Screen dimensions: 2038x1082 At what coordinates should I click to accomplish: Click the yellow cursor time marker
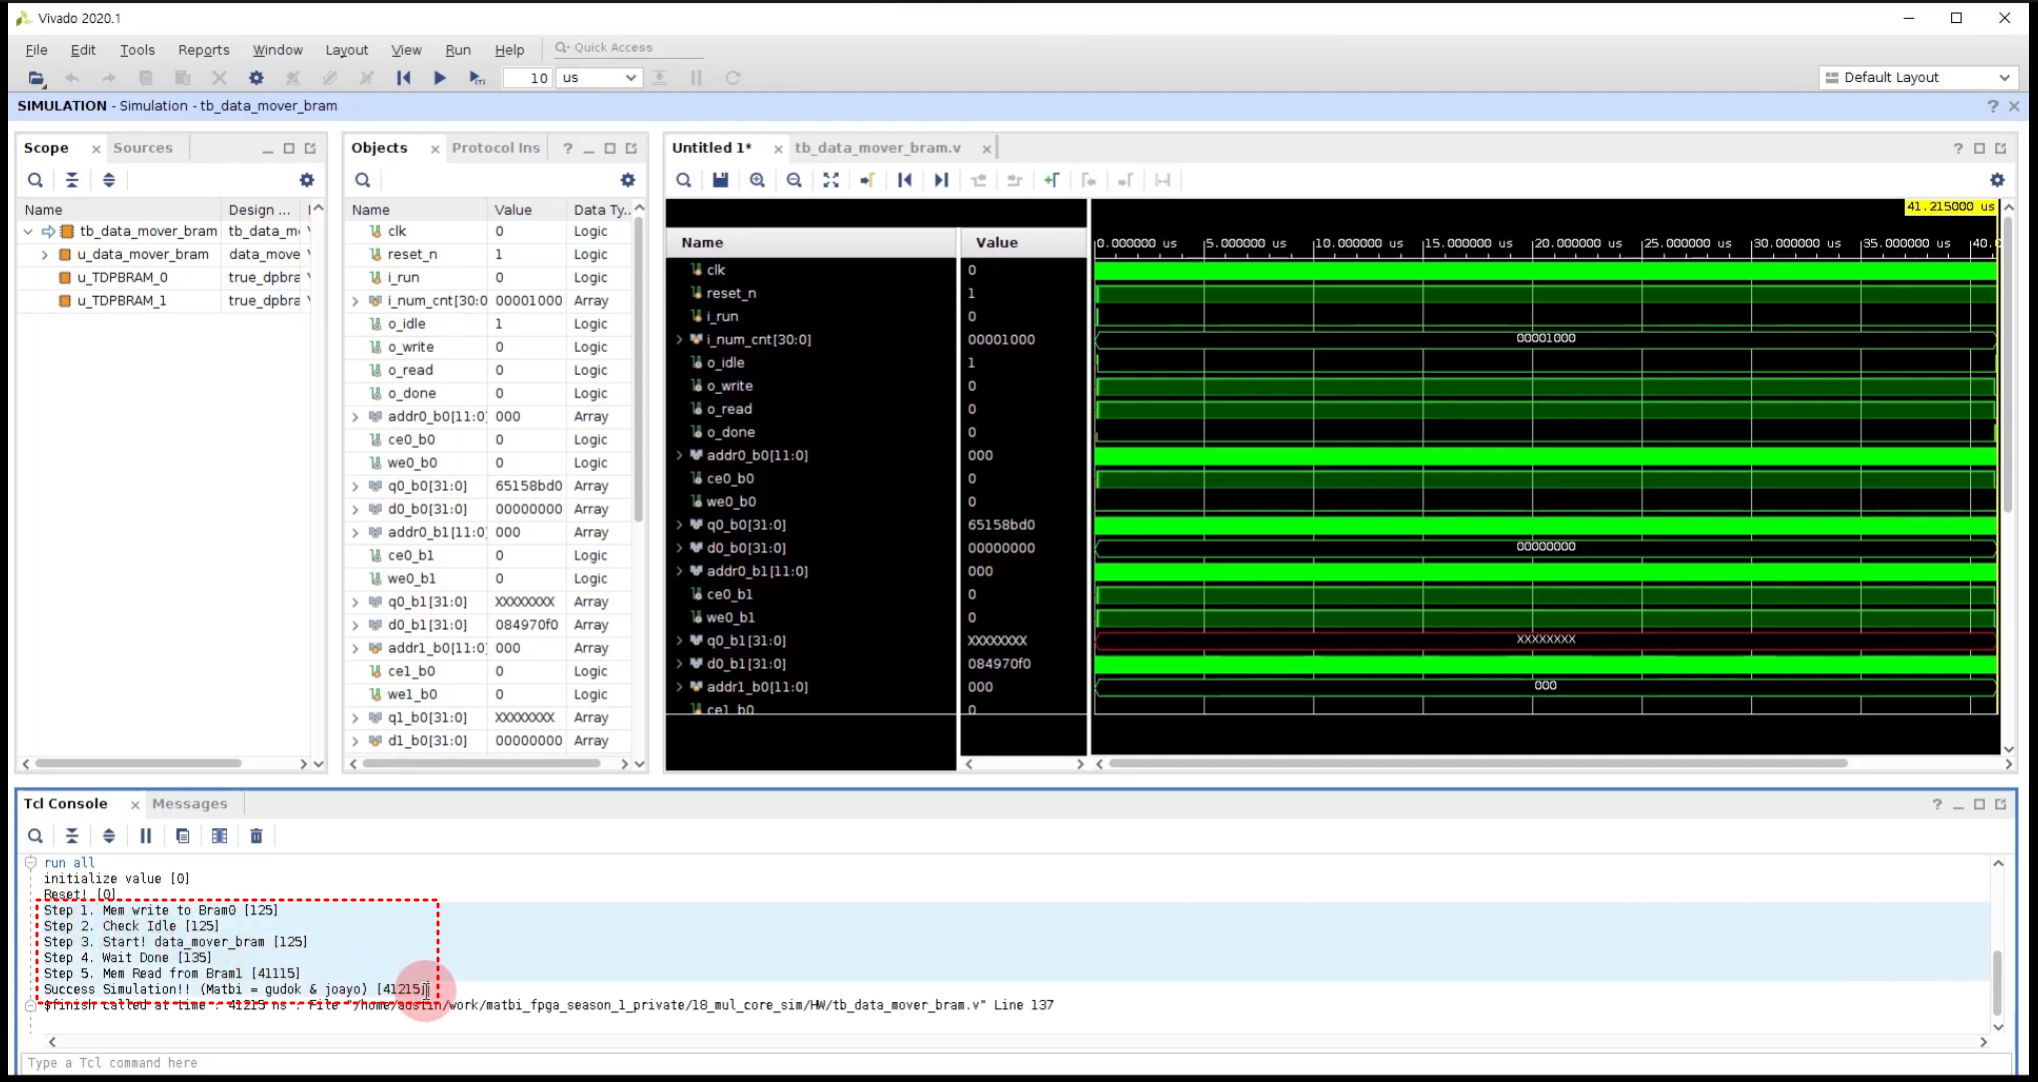click(x=1949, y=207)
